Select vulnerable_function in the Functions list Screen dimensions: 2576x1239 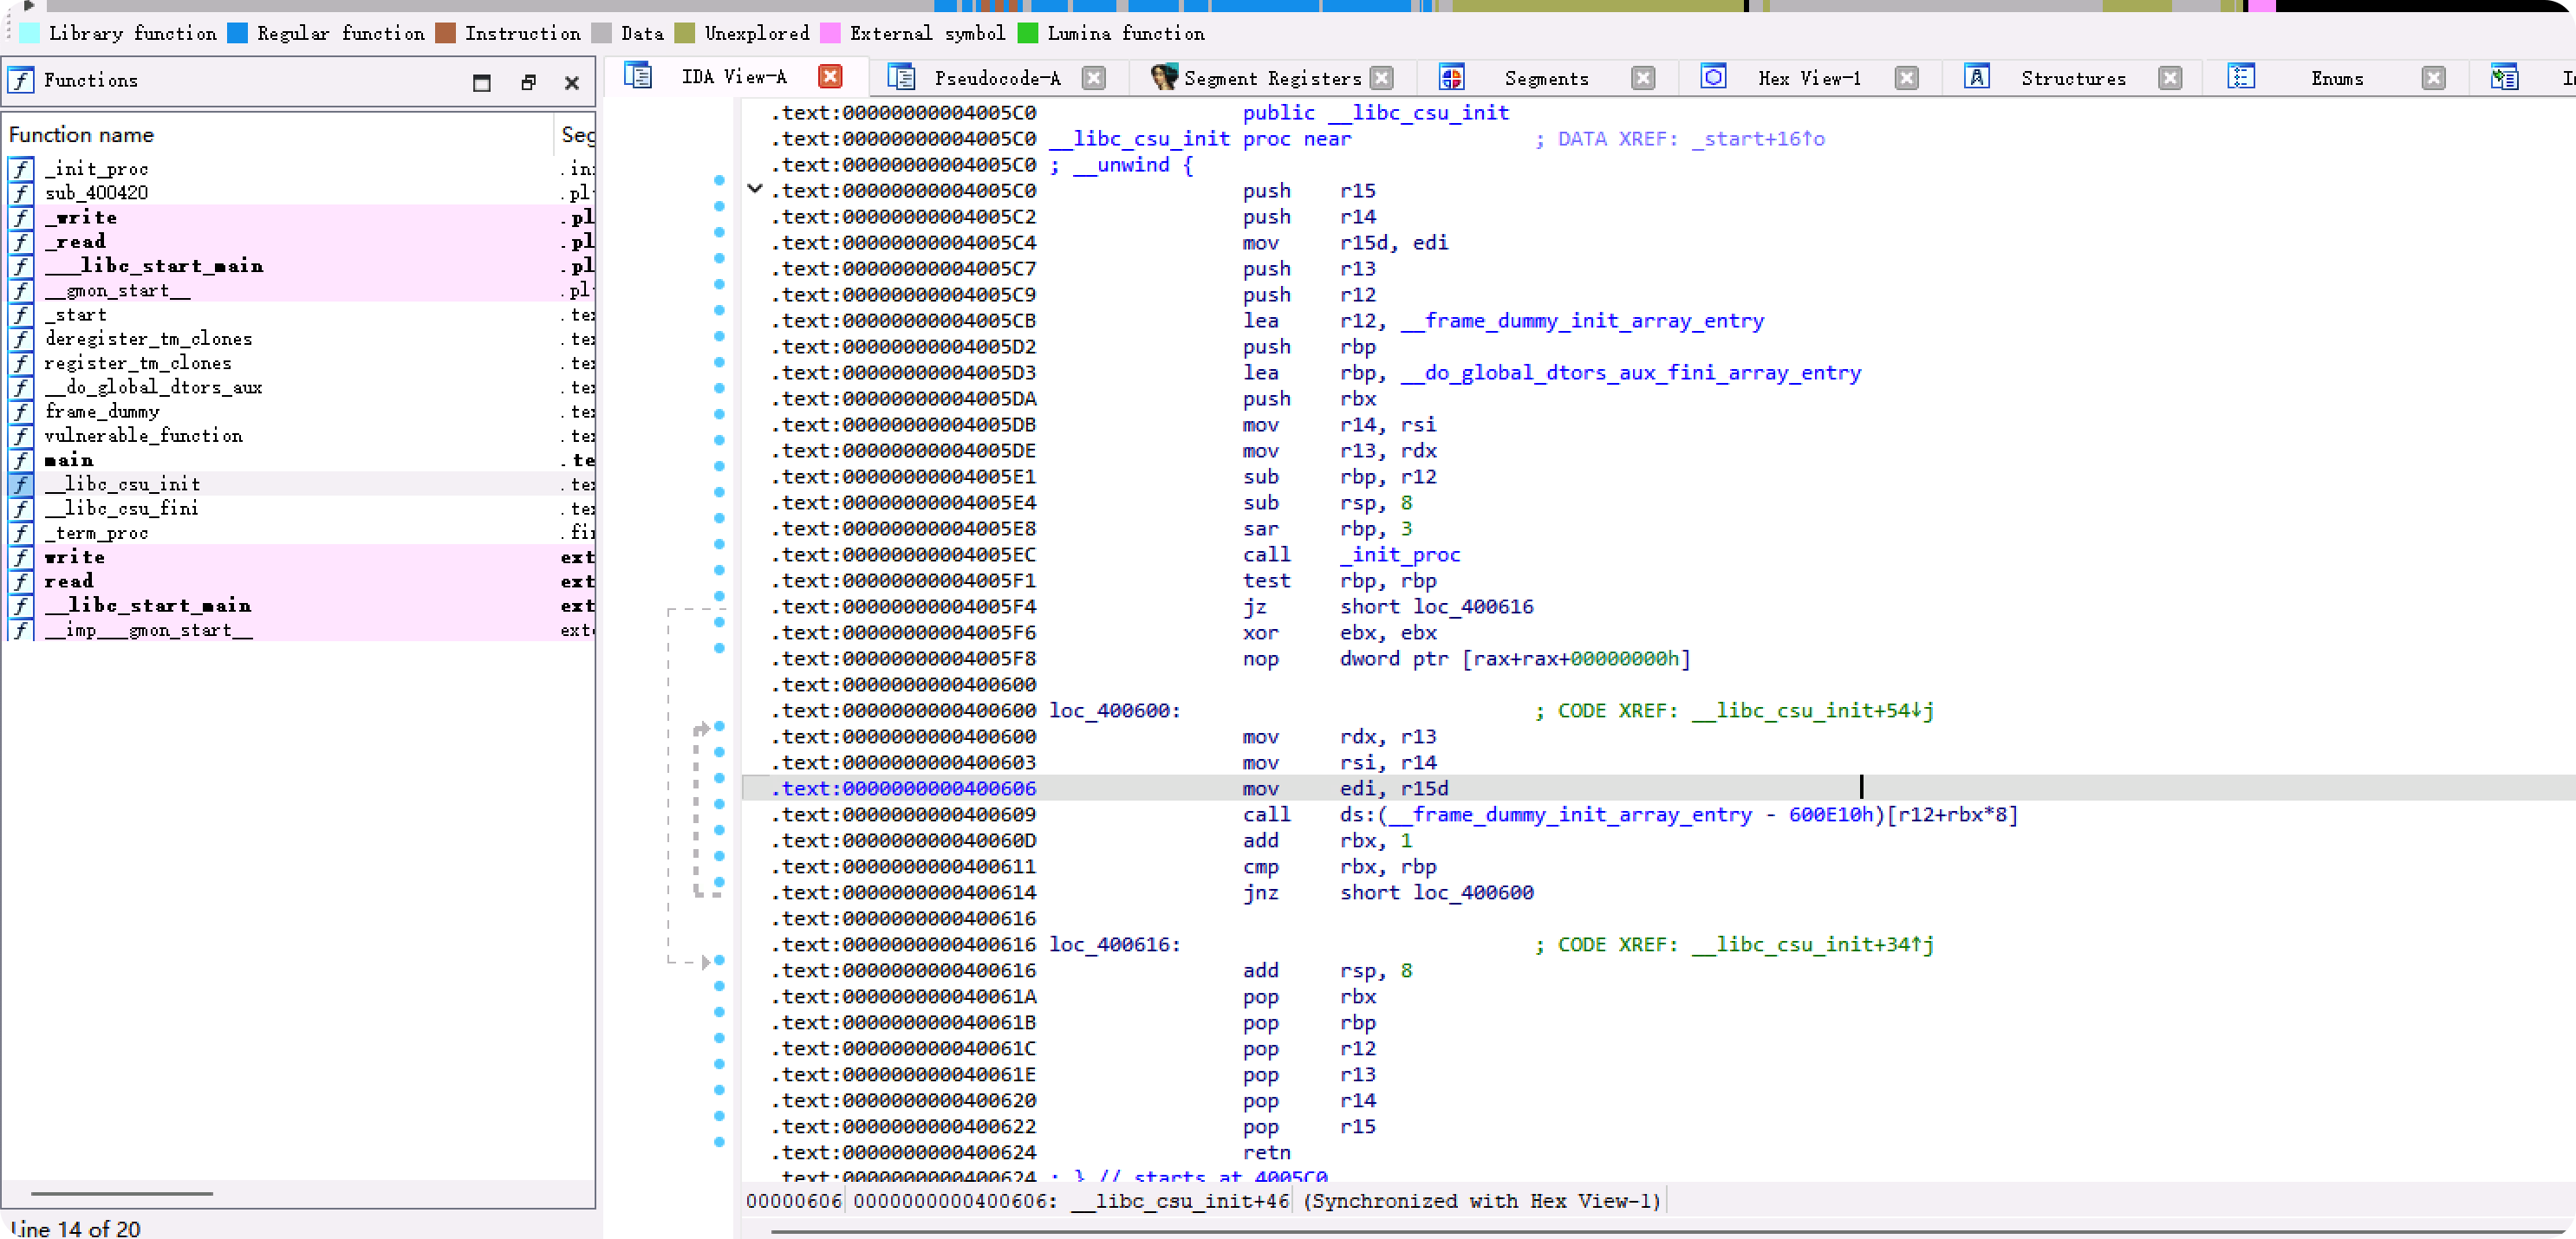pos(143,435)
